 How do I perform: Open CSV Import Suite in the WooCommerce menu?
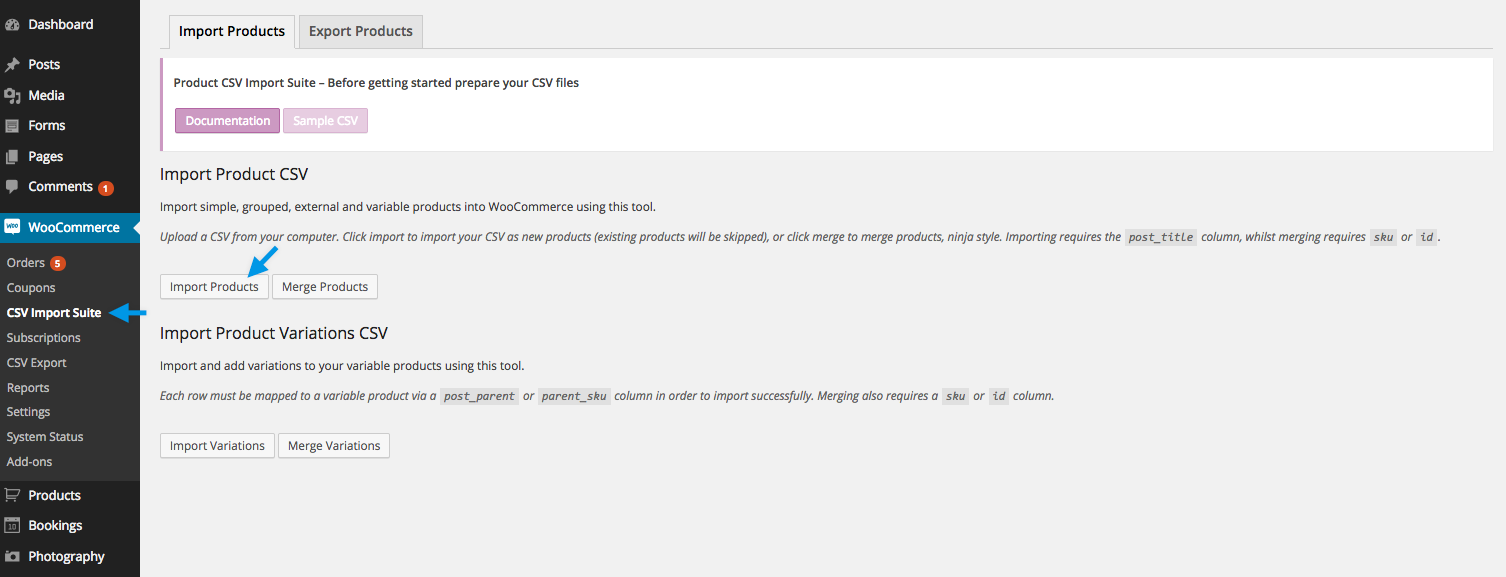point(54,312)
